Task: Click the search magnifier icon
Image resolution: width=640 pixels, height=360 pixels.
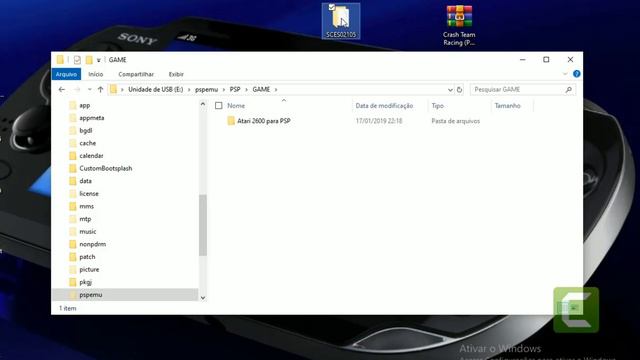Action: click(569, 89)
